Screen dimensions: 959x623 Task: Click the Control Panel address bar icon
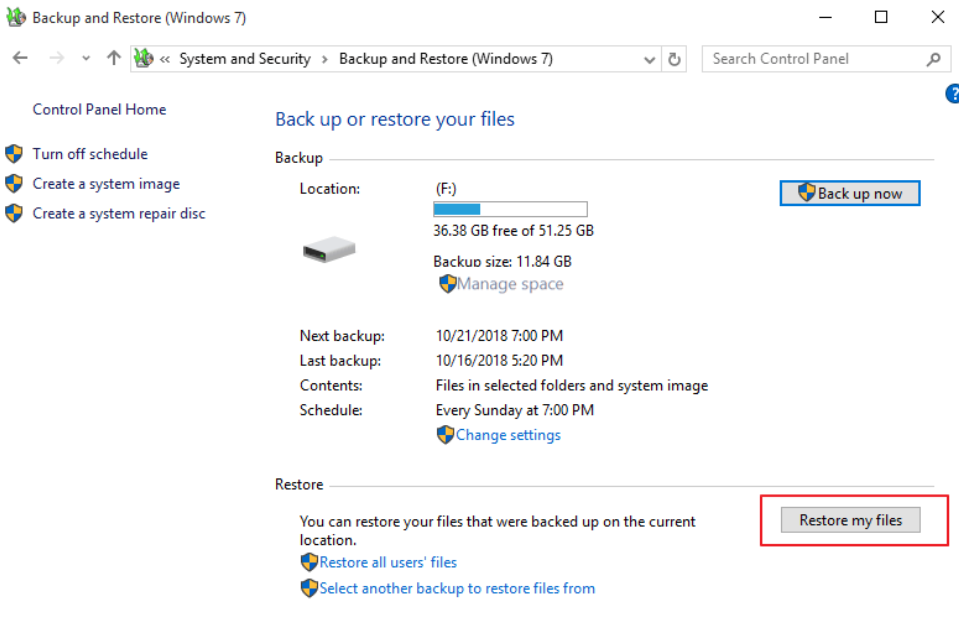[x=144, y=59]
